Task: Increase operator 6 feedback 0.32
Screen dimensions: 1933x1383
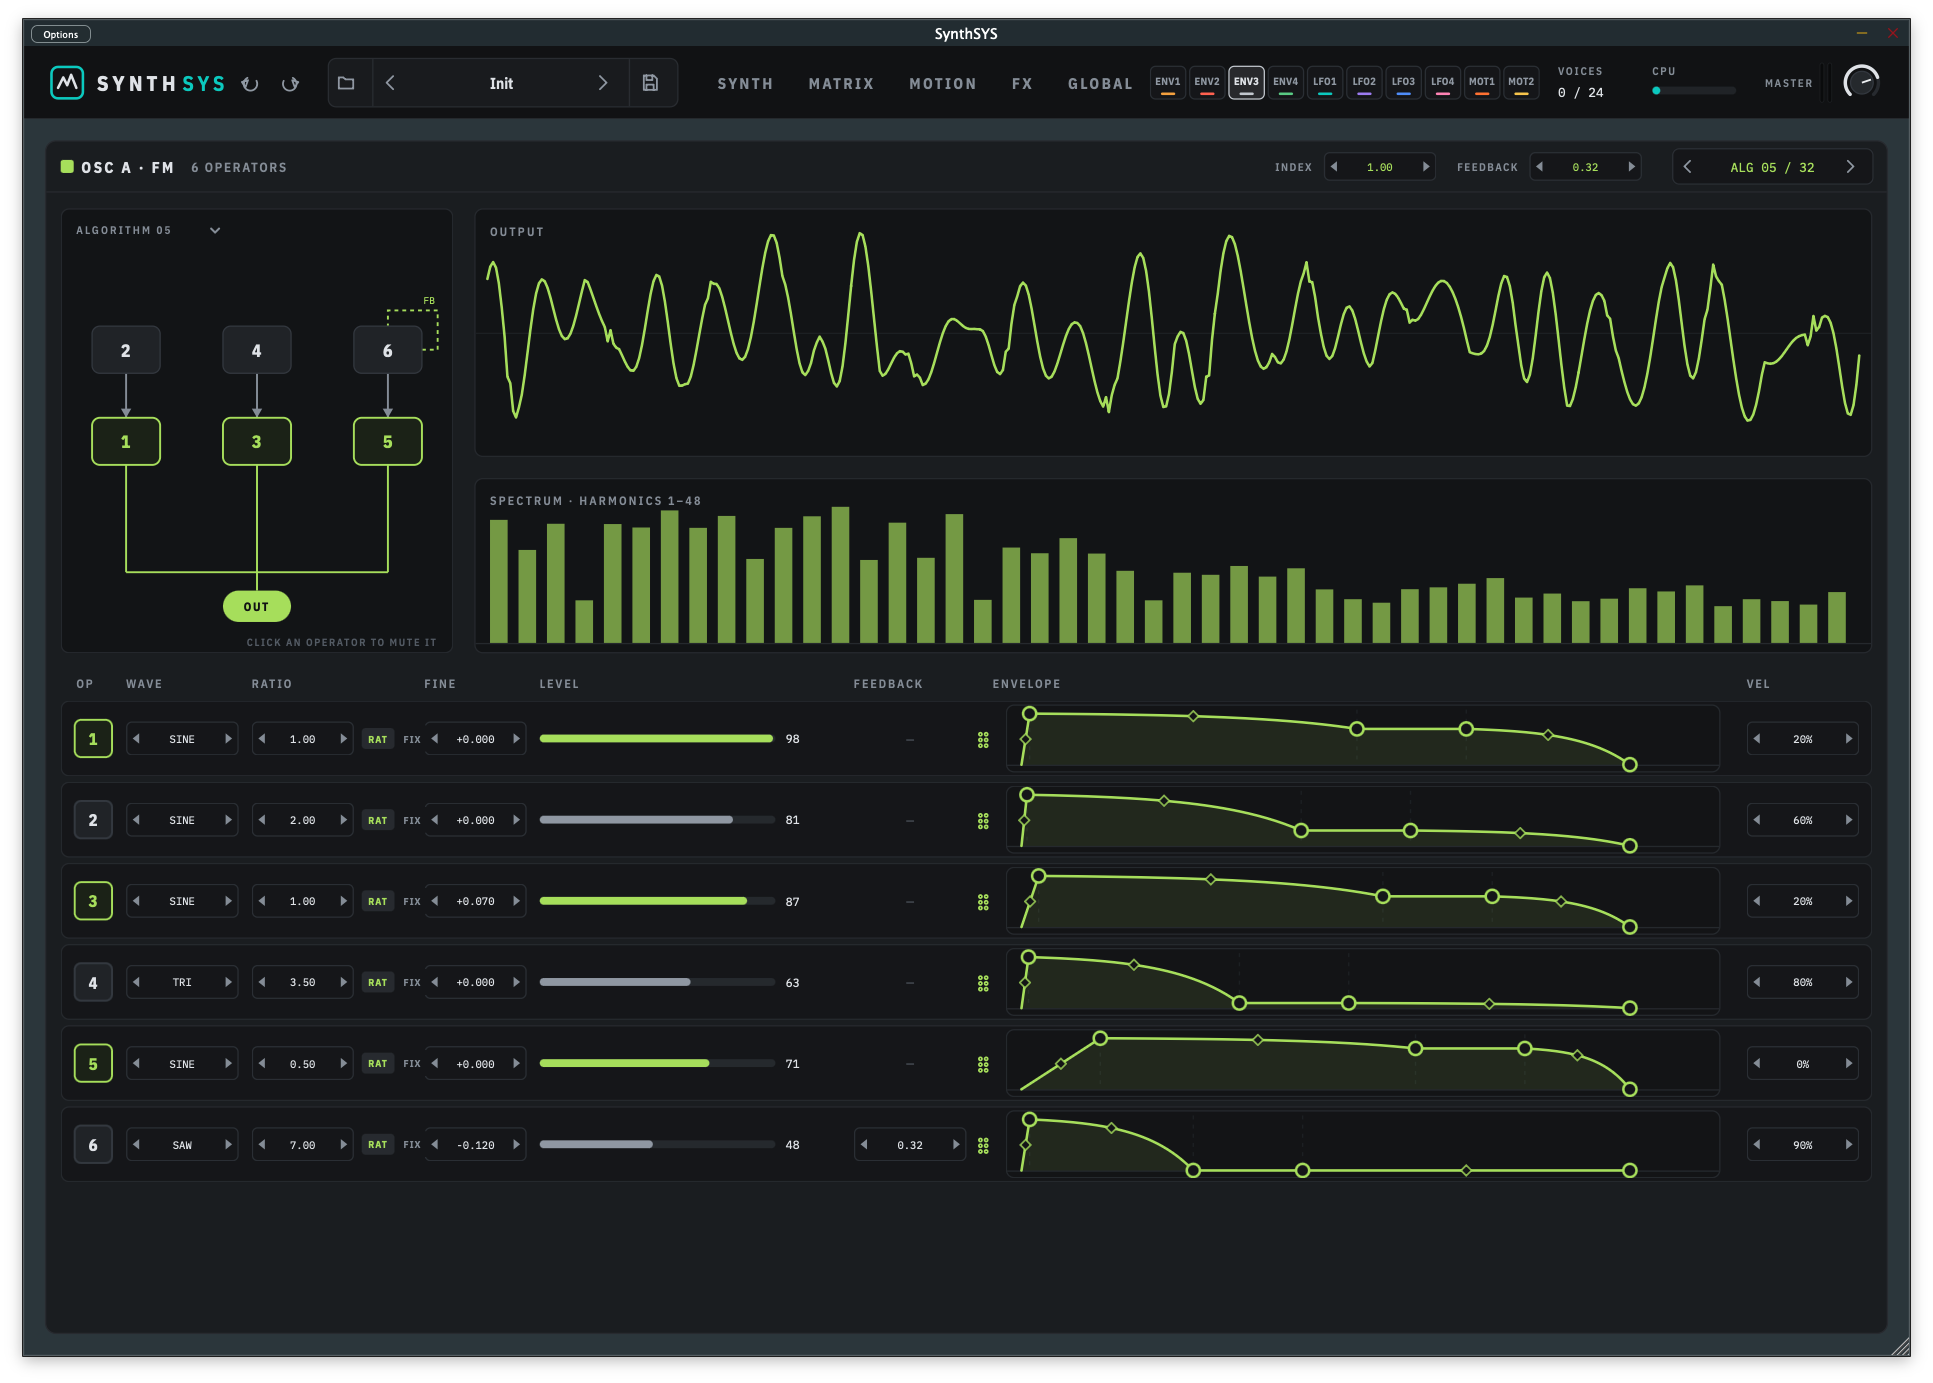Action: tap(956, 1145)
